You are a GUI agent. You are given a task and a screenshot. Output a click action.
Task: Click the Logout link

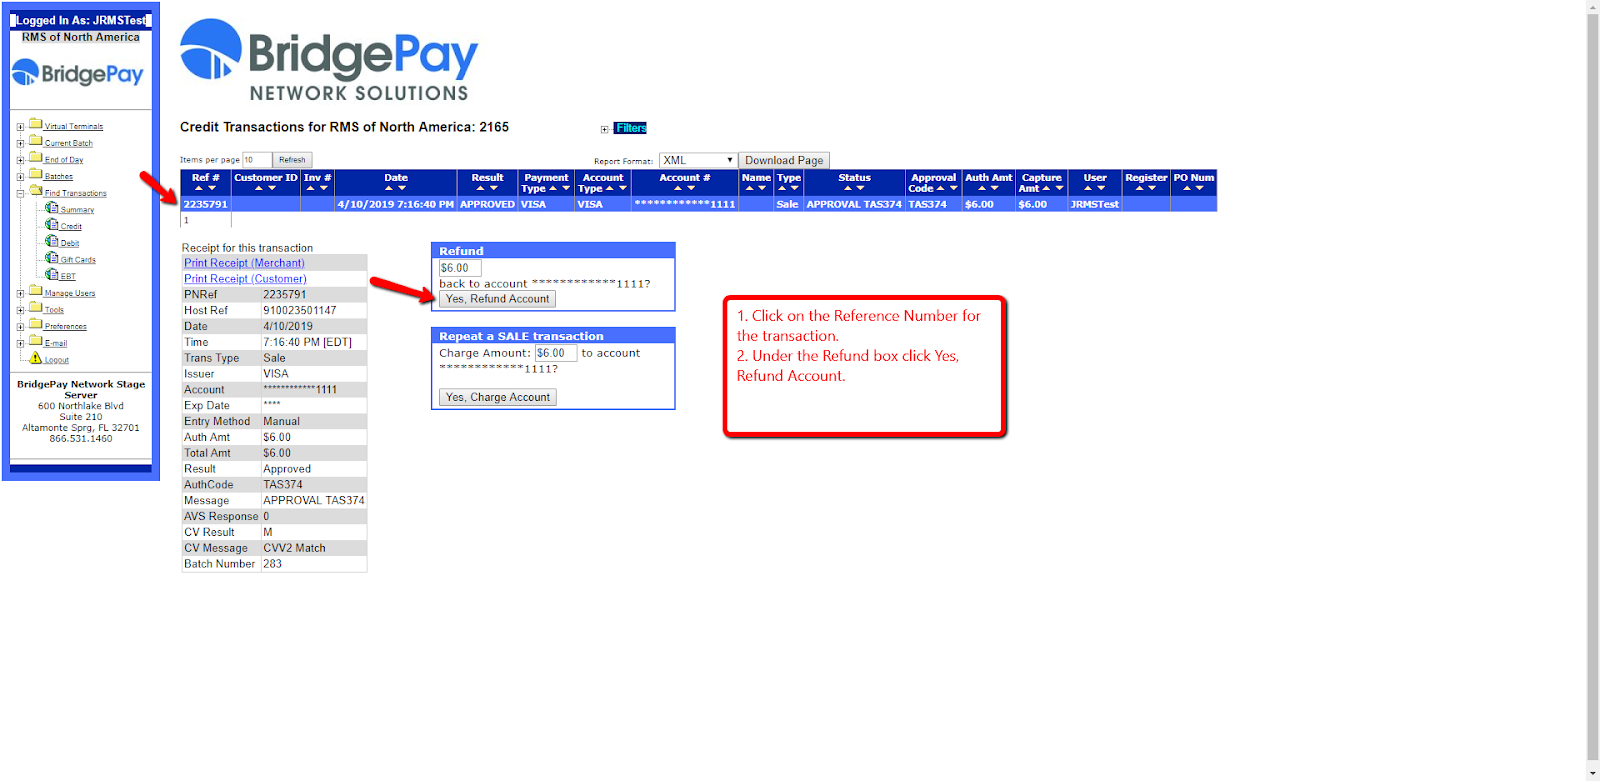(57, 360)
